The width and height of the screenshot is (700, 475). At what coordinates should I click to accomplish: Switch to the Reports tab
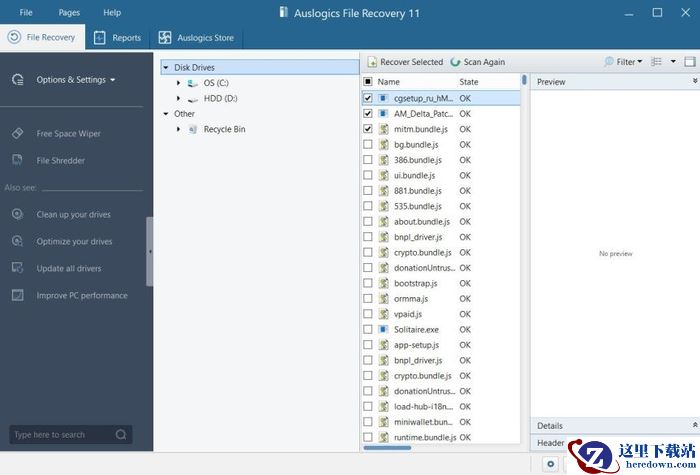point(117,38)
